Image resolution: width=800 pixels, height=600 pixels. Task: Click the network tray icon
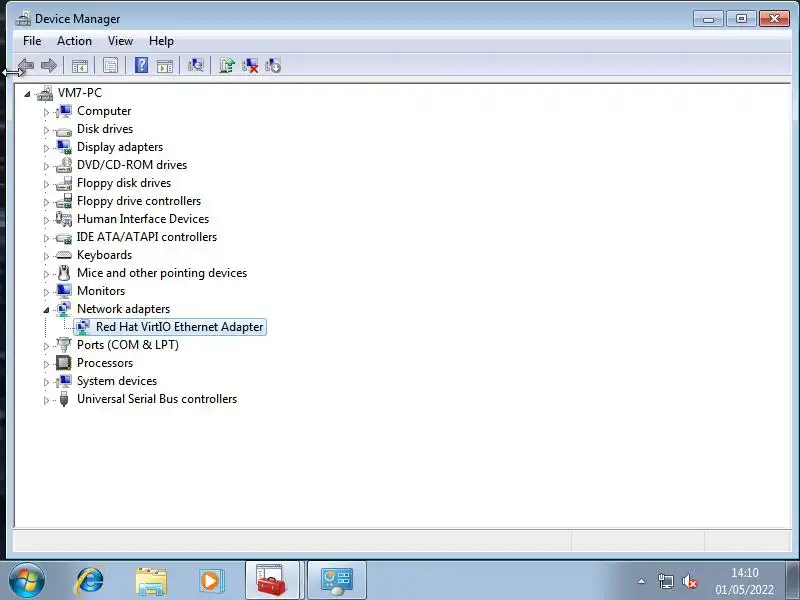tap(666, 581)
